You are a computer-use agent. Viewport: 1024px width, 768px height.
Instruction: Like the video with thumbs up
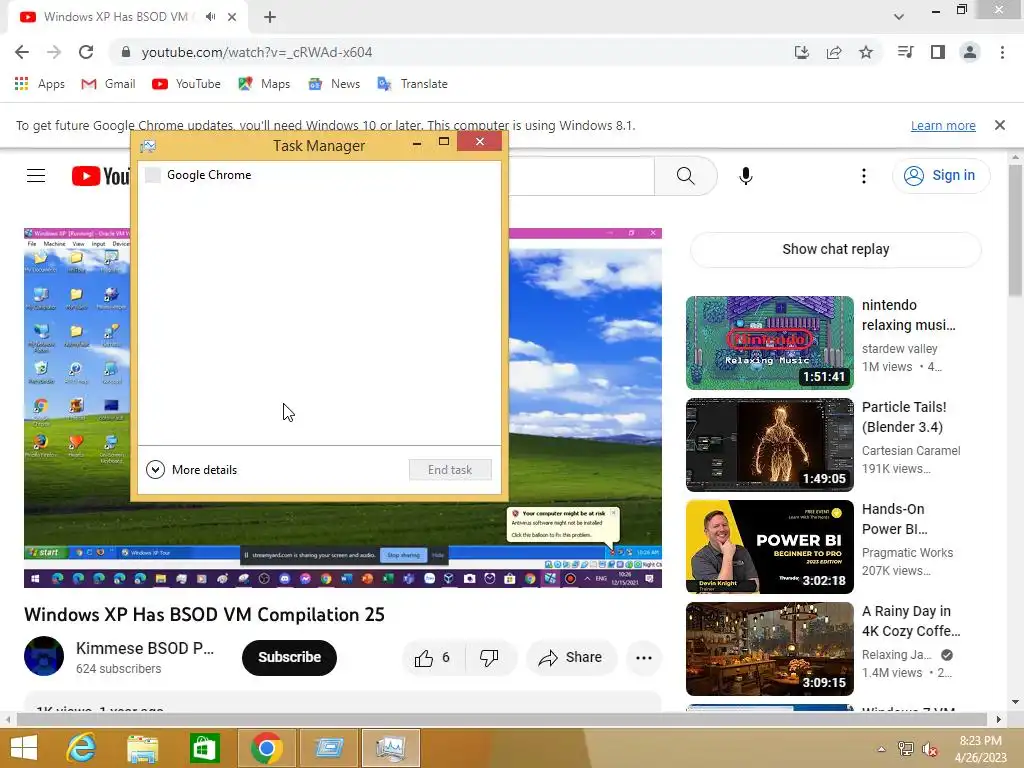click(x=432, y=658)
